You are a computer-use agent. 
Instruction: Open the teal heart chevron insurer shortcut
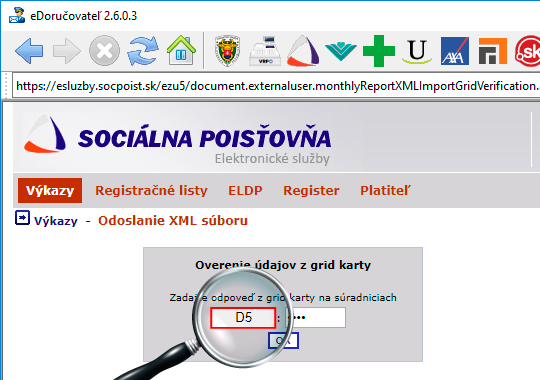(x=341, y=51)
